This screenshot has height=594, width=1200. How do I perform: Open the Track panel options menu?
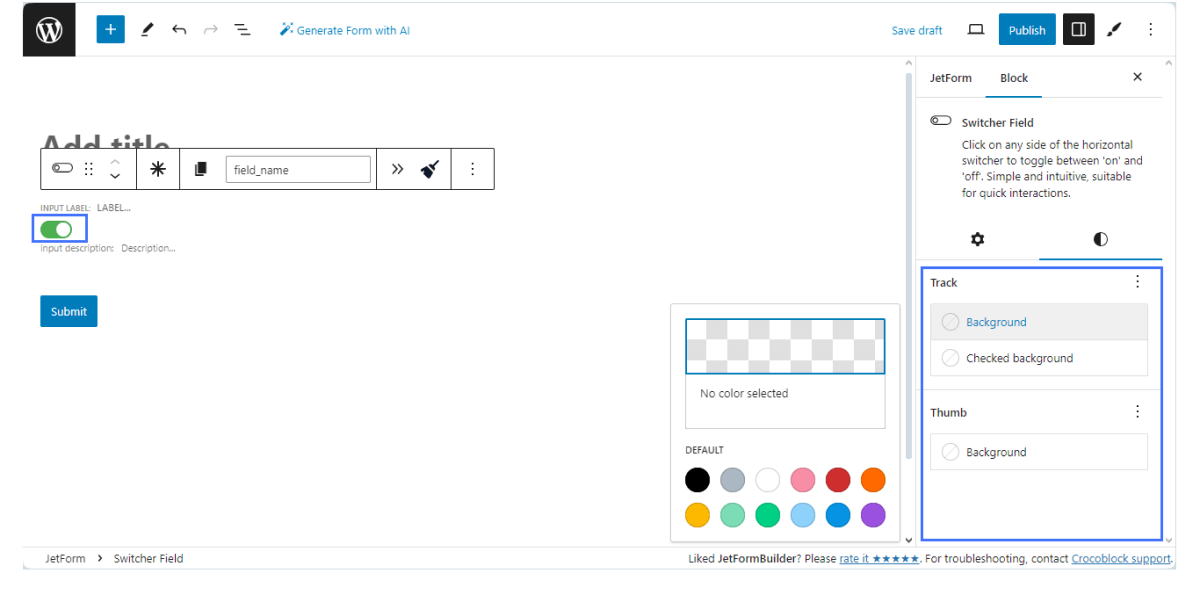point(1137,282)
